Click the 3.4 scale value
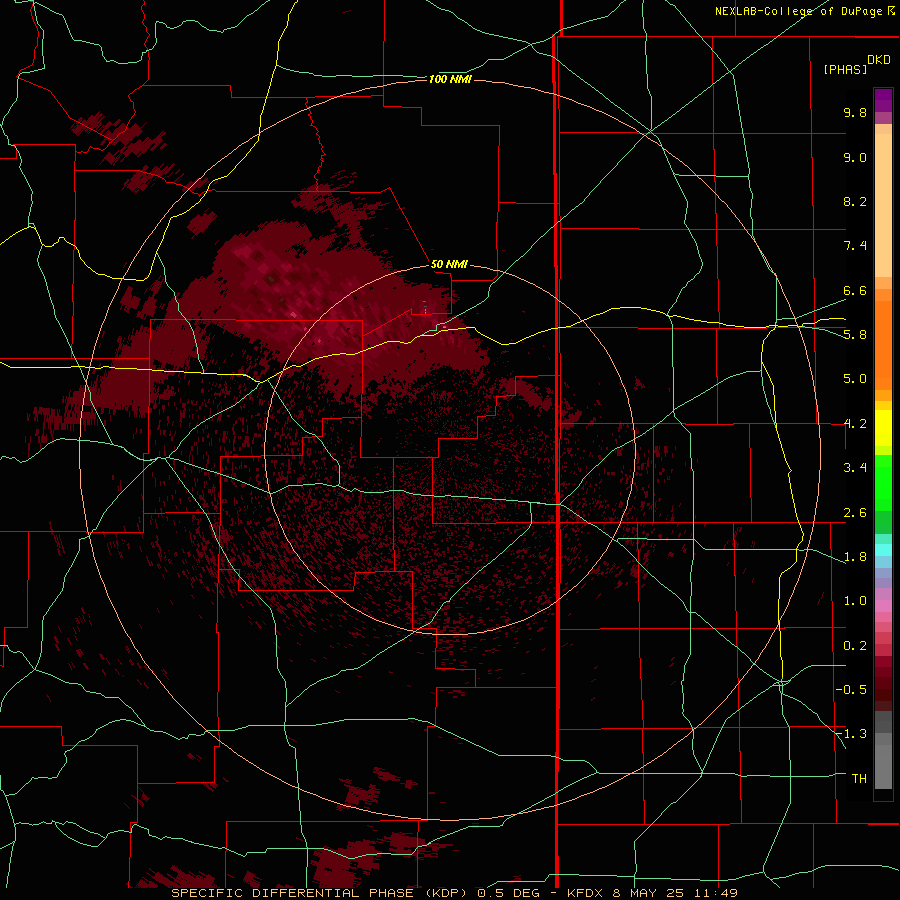This screenshot has height=900, width=900. coord(855,468)
